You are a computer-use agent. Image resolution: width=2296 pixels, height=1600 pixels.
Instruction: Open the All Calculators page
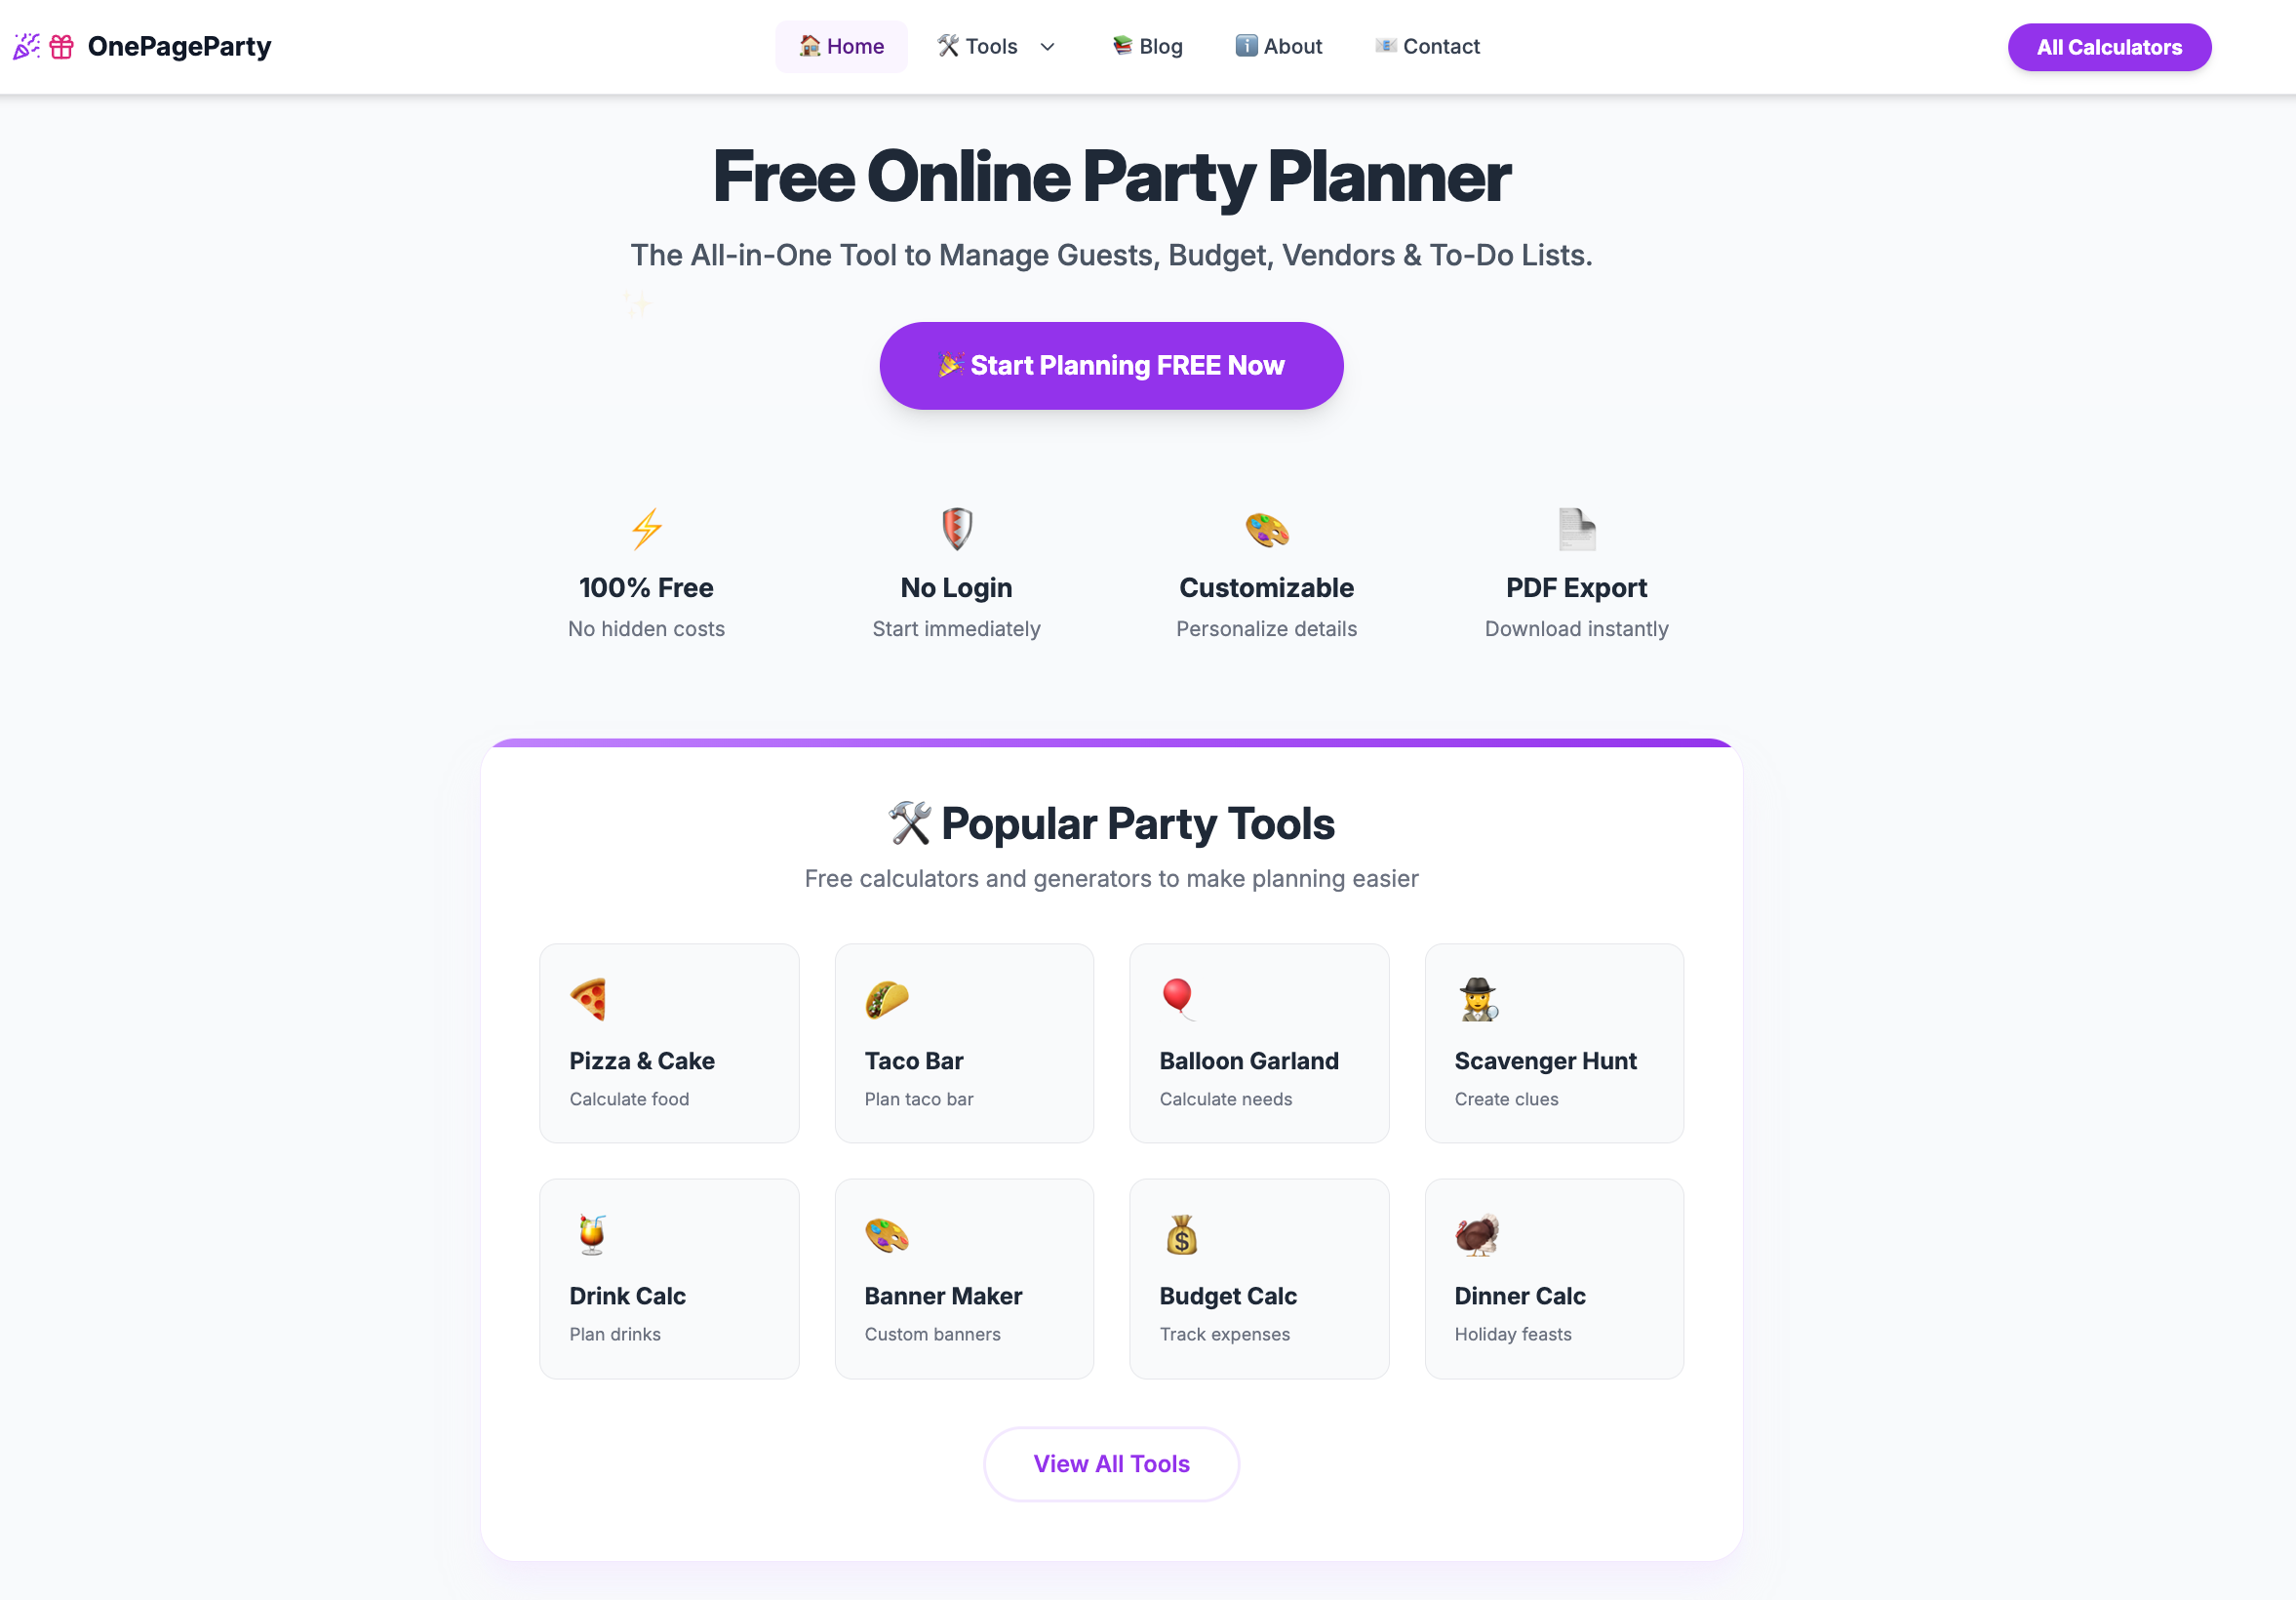2109,46
